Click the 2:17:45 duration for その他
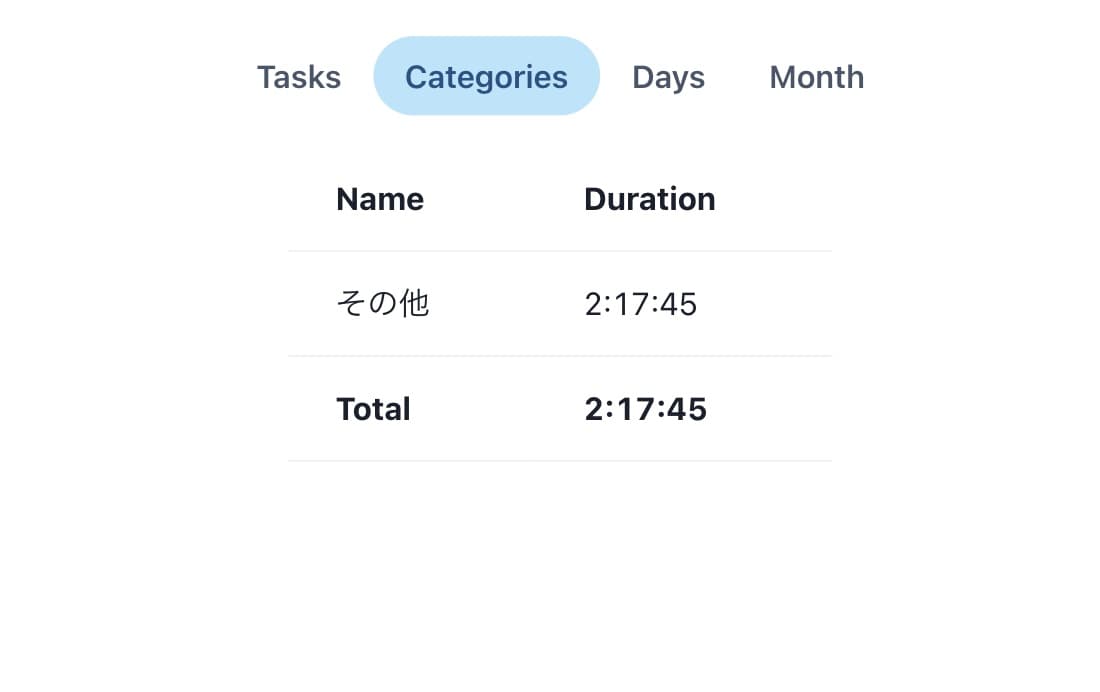The height and width of the screenshot is (692, 1100). 640,303
